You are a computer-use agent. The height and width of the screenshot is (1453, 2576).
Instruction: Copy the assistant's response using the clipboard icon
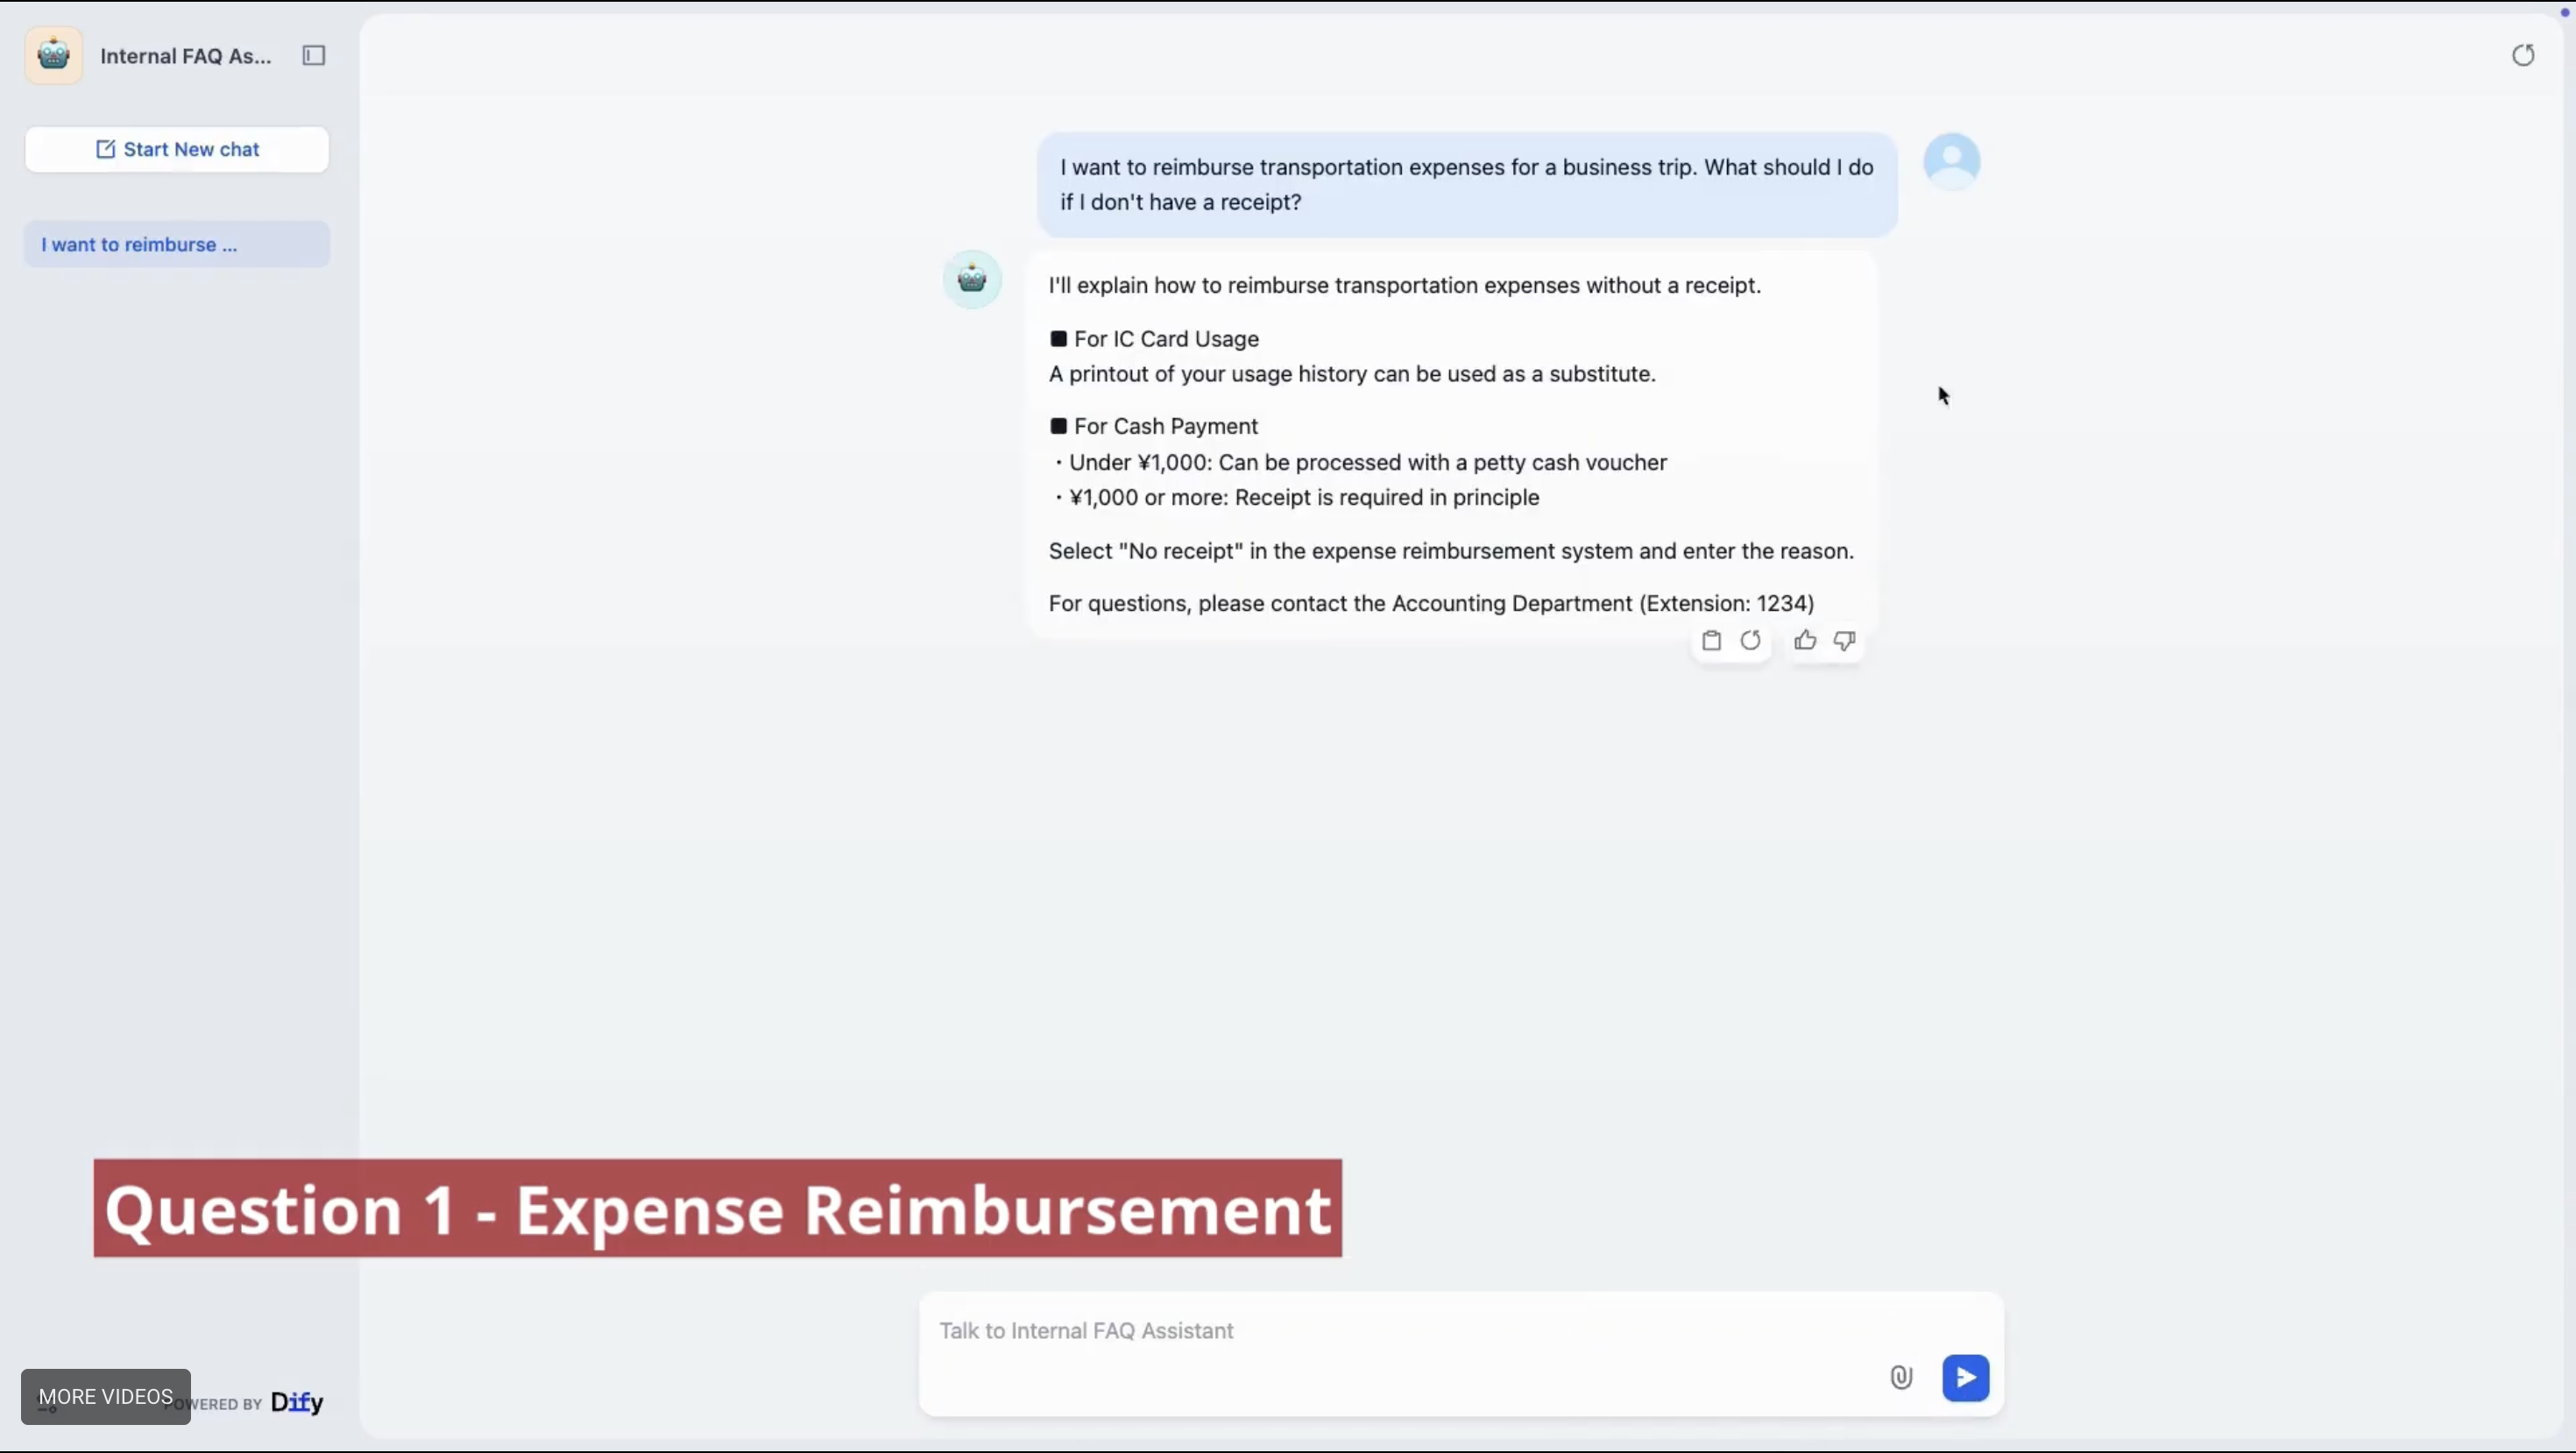pyautogui.click(x=1712, y=640)
